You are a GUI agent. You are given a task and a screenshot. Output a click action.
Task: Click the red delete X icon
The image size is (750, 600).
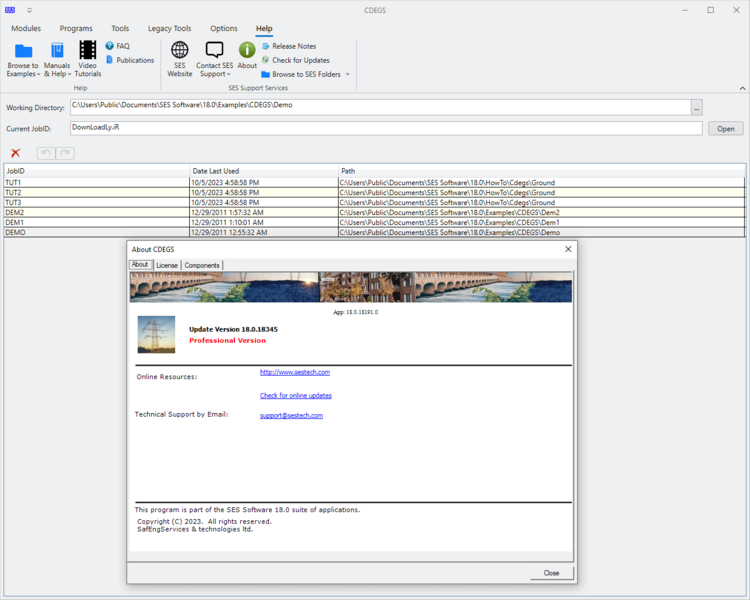click(15, 153)
